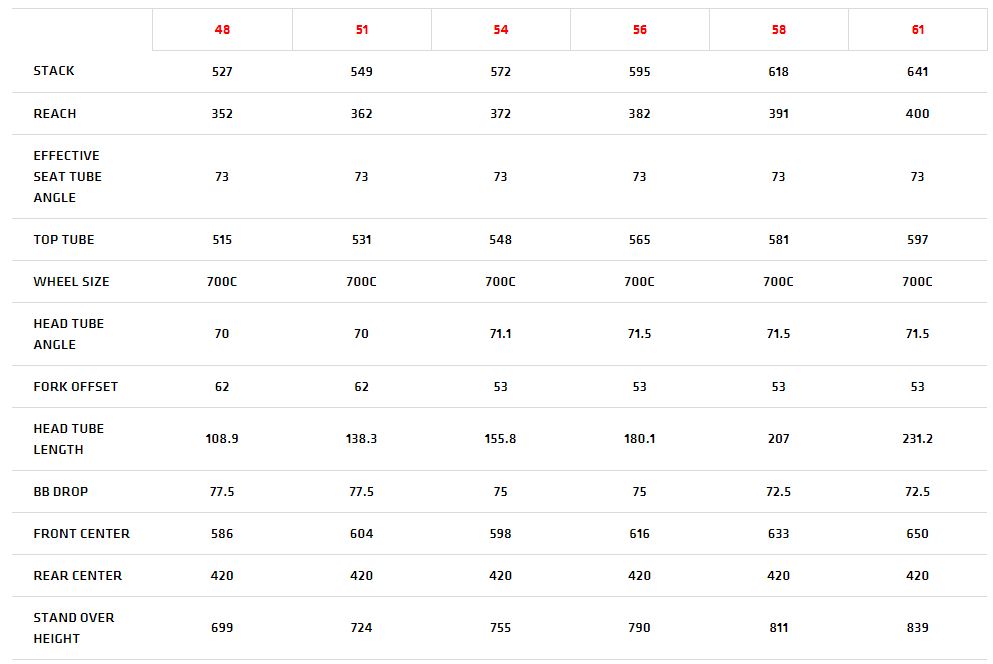Click the FRONT CENTER row label

(x=81, y=534)
